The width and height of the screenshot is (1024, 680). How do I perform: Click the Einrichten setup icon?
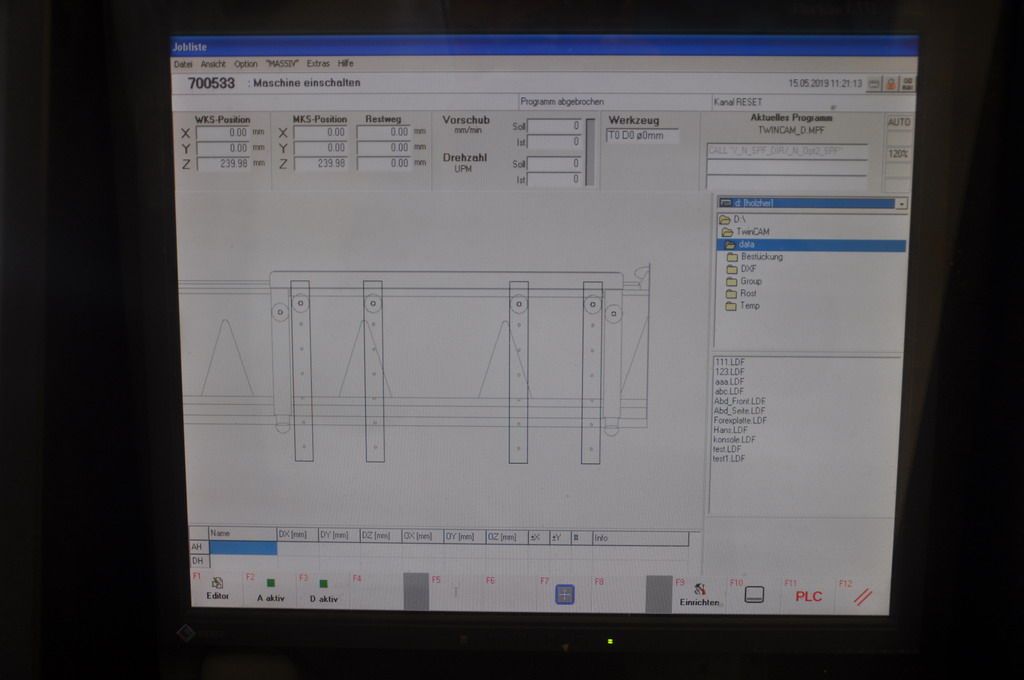pyautogui.click(x=699, y=590)
